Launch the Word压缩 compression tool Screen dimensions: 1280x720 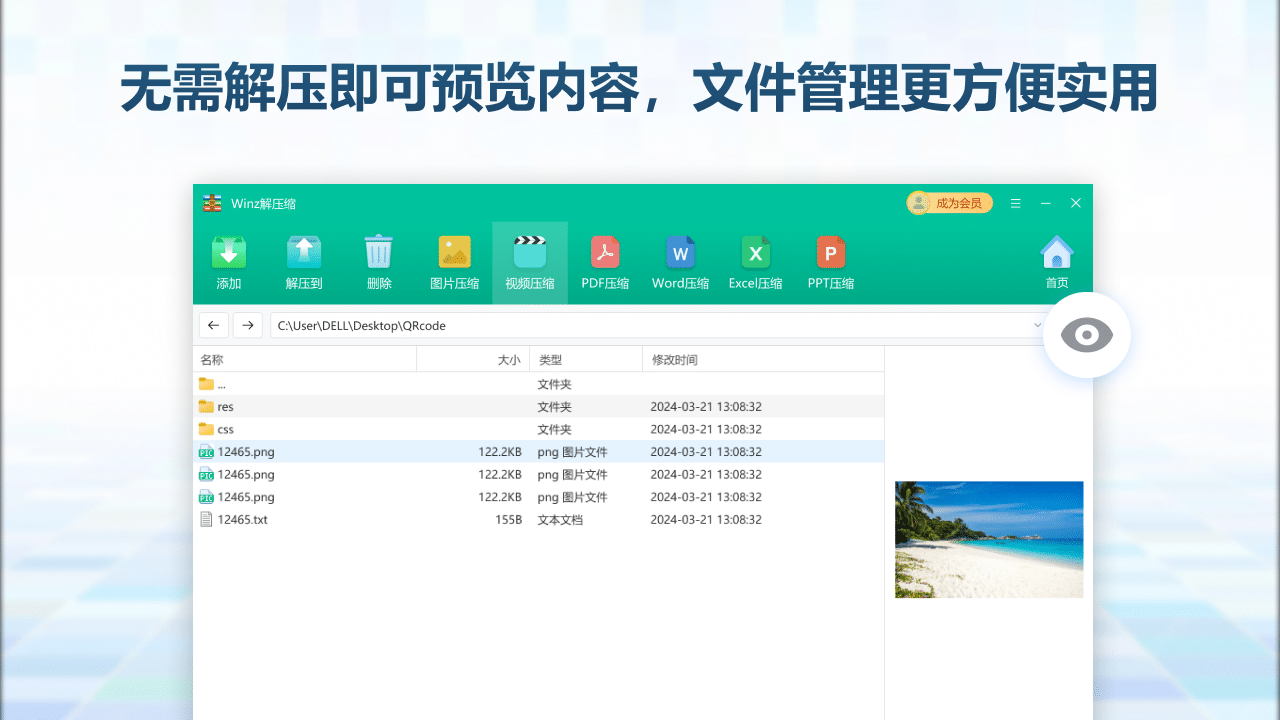tap(680, 260)
